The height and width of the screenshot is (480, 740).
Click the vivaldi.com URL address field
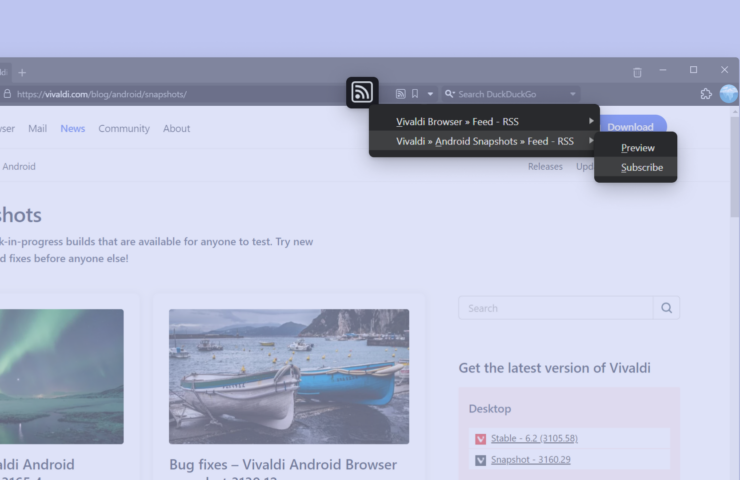(x=102, y=94)
